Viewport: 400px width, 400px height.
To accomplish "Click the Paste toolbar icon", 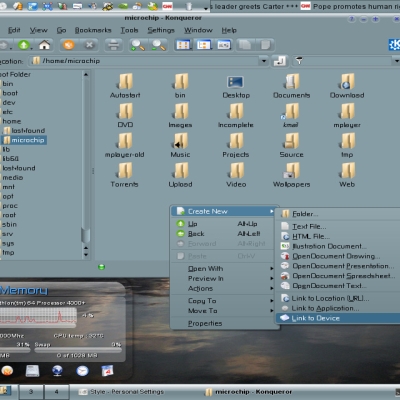I will (x=265, y=45).
